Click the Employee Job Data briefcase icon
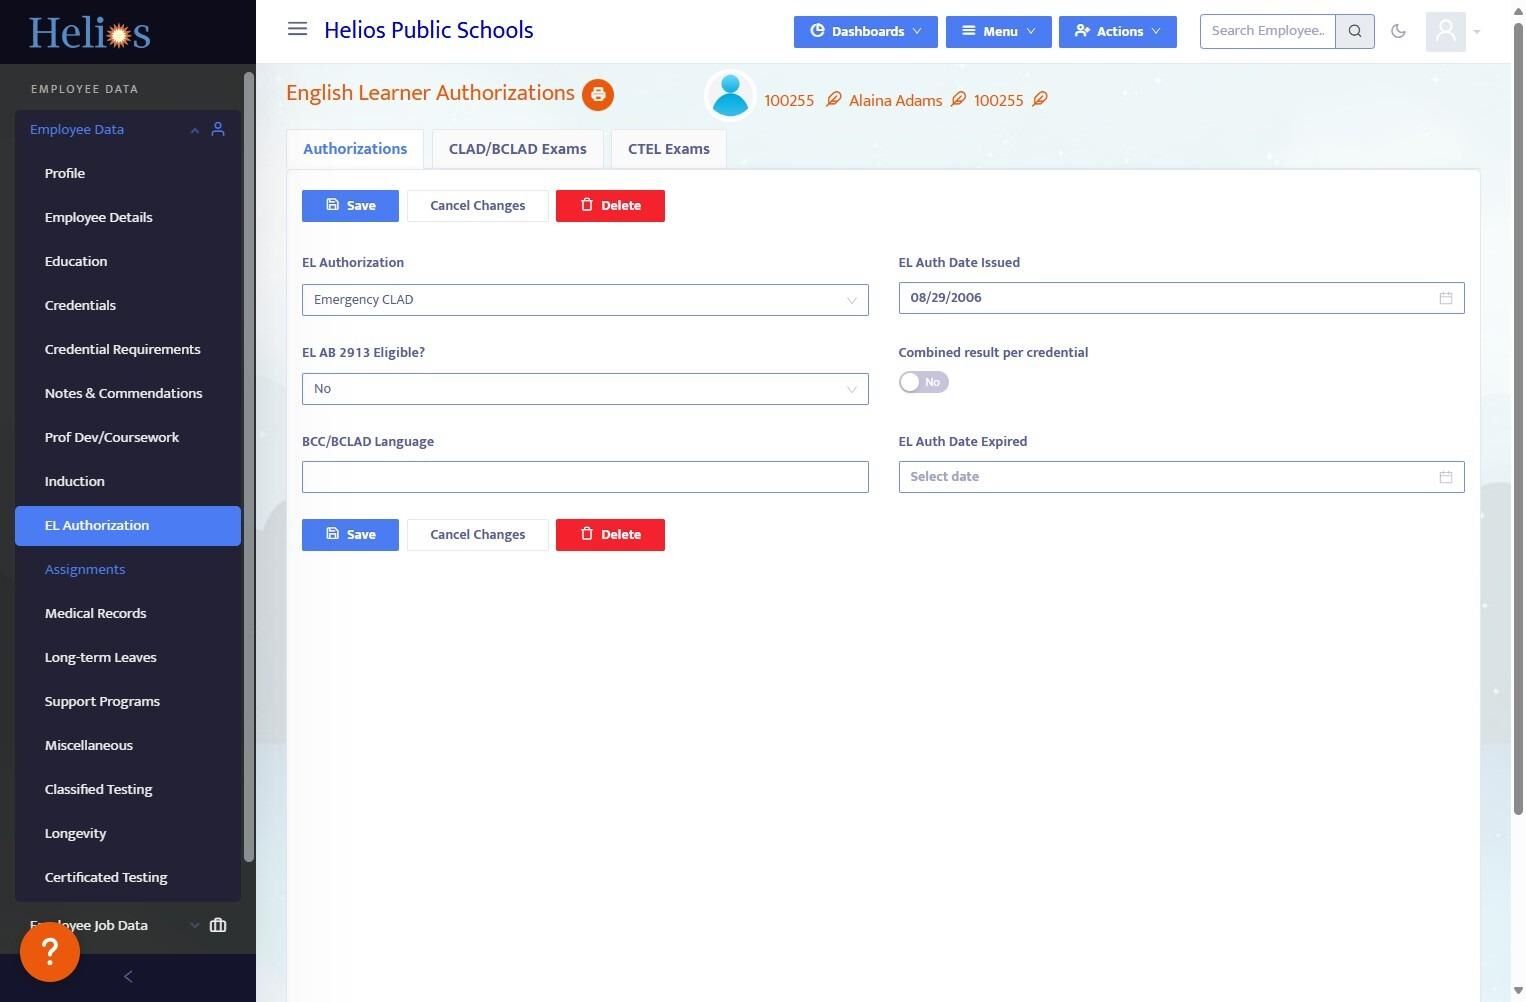 [x=218, y=925]
